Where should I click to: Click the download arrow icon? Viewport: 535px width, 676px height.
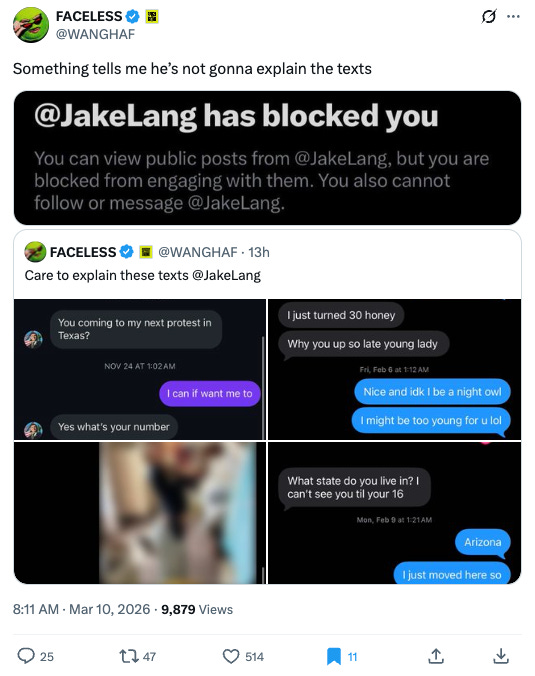click(501, 656)
